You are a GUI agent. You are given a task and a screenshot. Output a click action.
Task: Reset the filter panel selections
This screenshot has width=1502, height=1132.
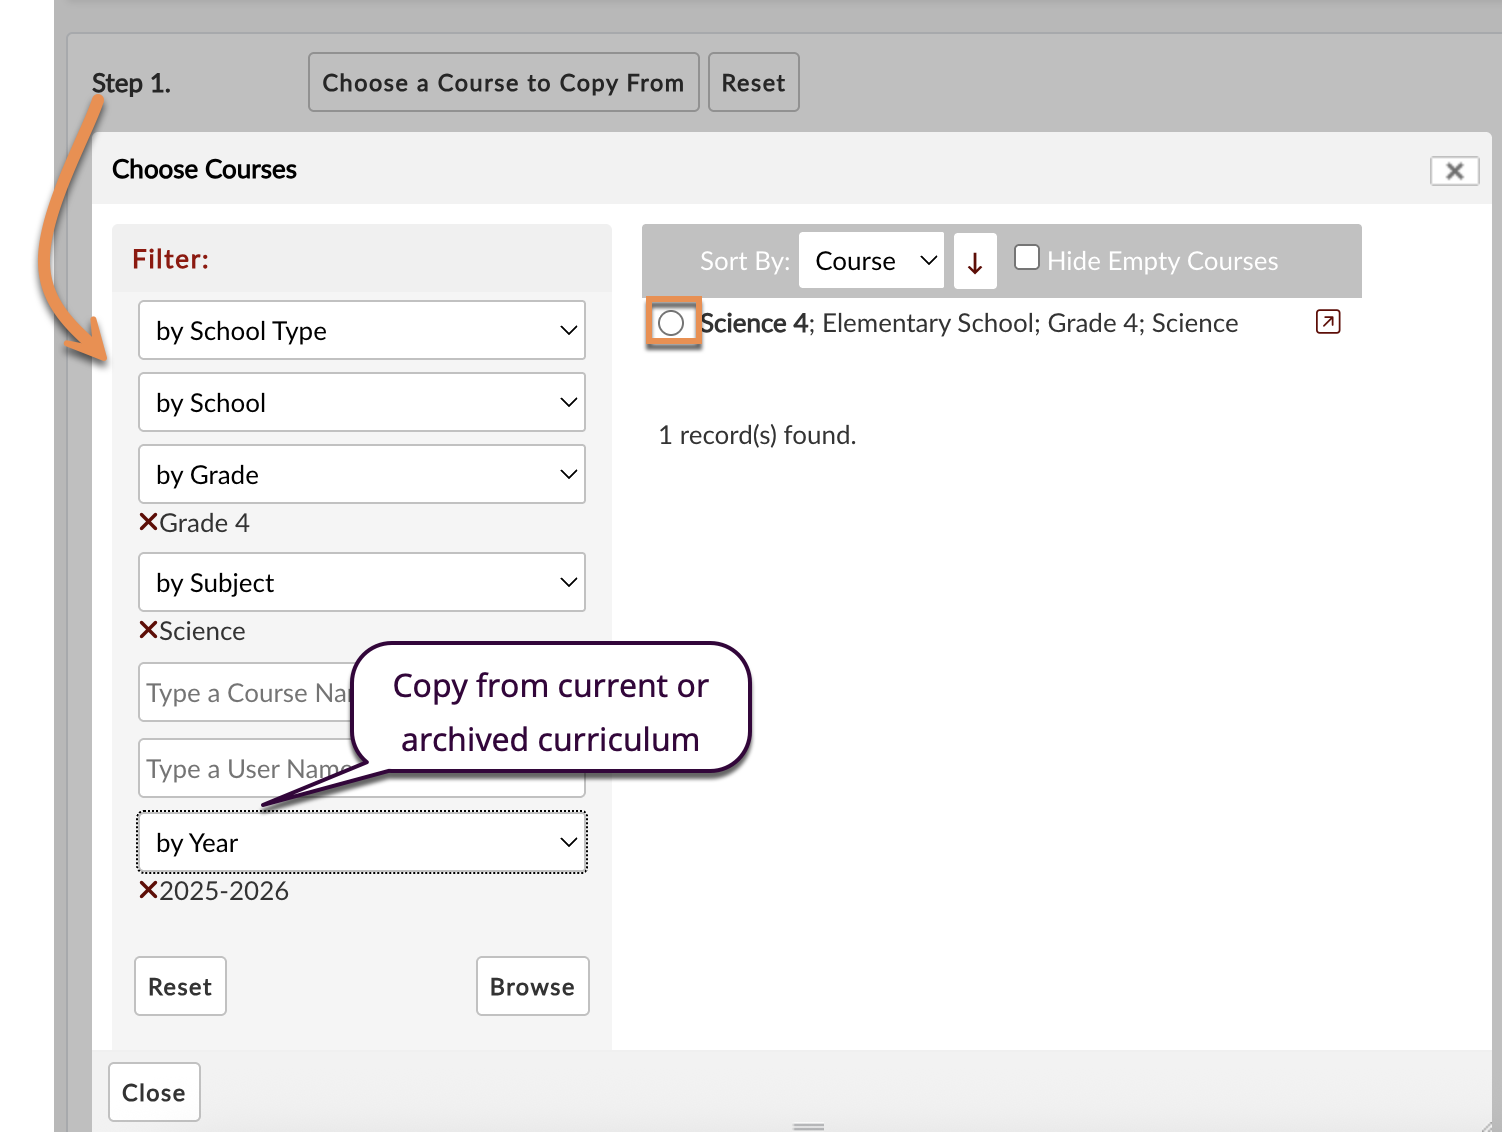[180, 987]
